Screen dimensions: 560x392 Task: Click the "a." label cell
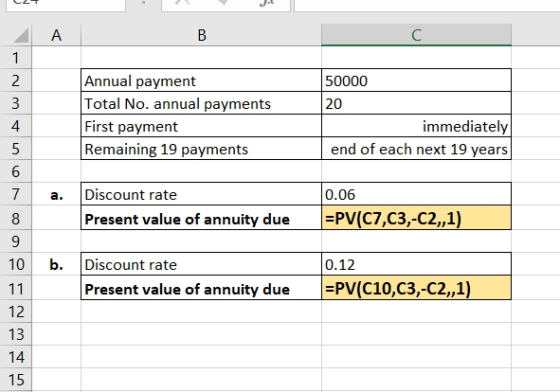click(x=56, y=194)
